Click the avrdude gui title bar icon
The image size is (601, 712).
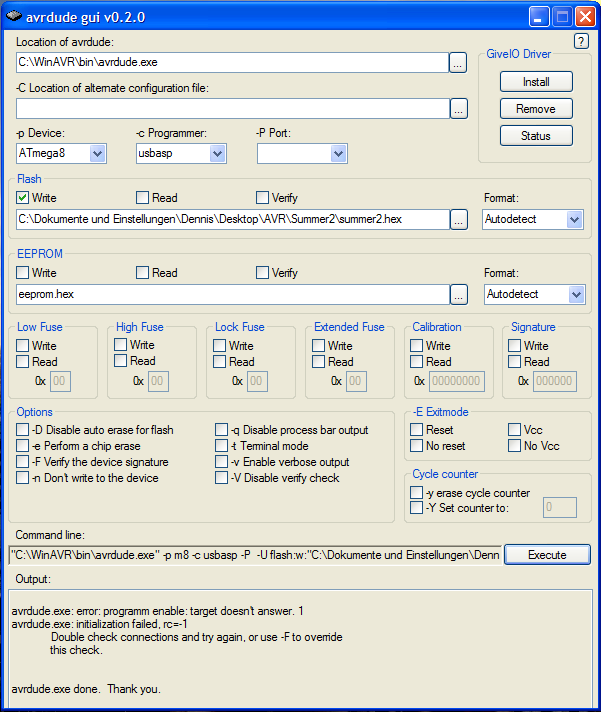14,16
